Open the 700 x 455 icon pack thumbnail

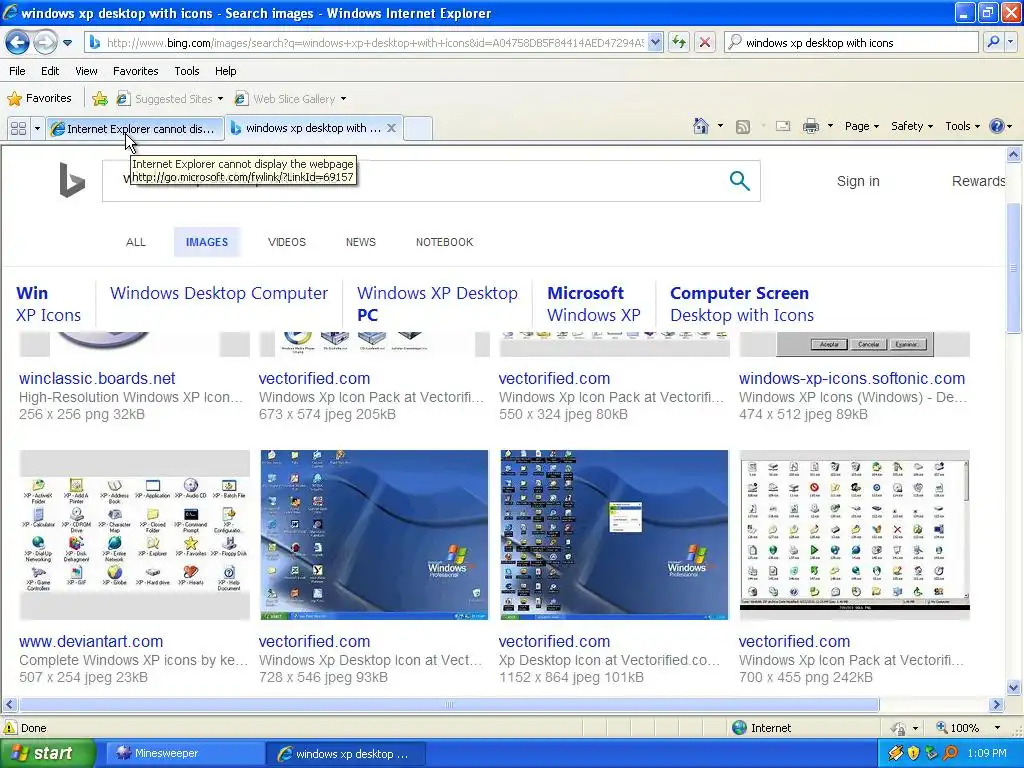855,535
